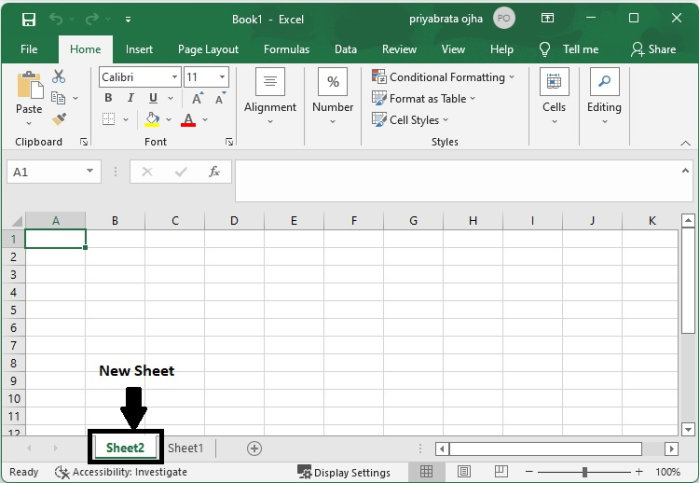Click the Insert Function fx icon
Screen dimensions: 700x483
click(x=214, y=172)
